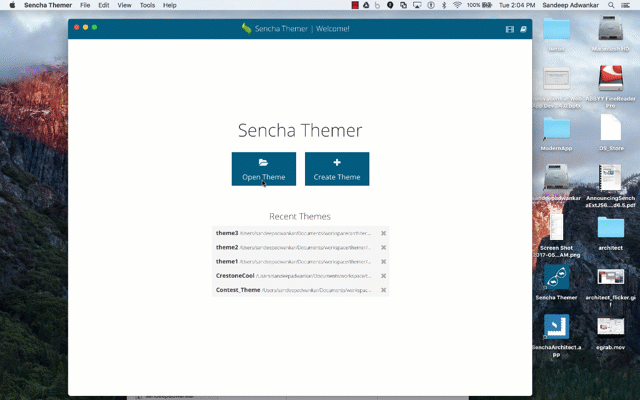Click the Sandeep Adwankar user name menu
640x400 pixels.
571,5
